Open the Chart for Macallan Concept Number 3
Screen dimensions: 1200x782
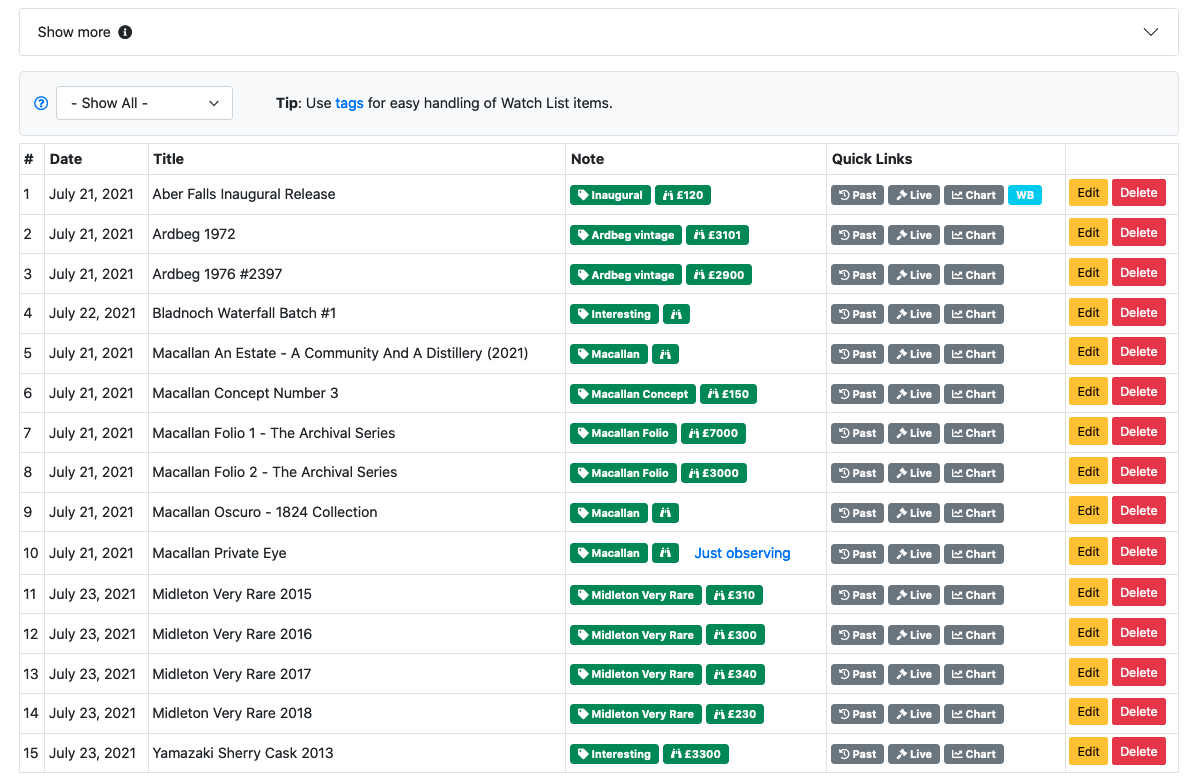tap(973, 393)
